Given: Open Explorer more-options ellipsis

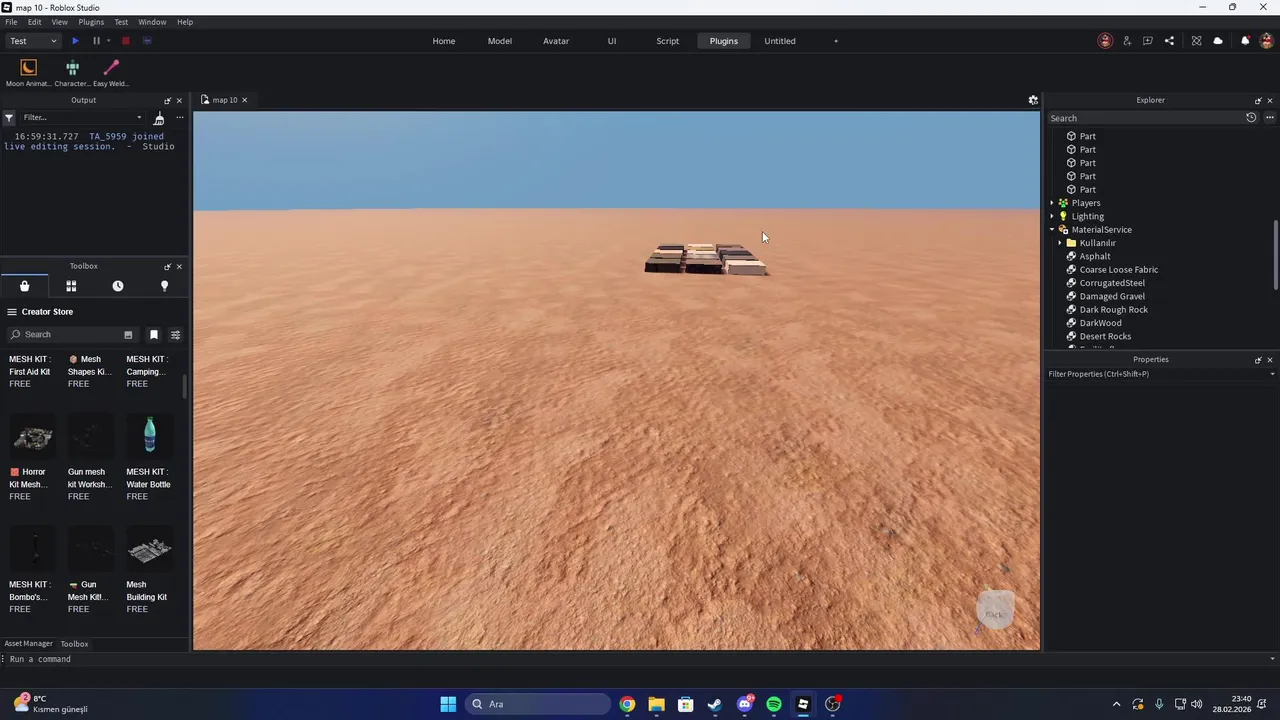Looking at the screenshot, I should [1270, 118].
